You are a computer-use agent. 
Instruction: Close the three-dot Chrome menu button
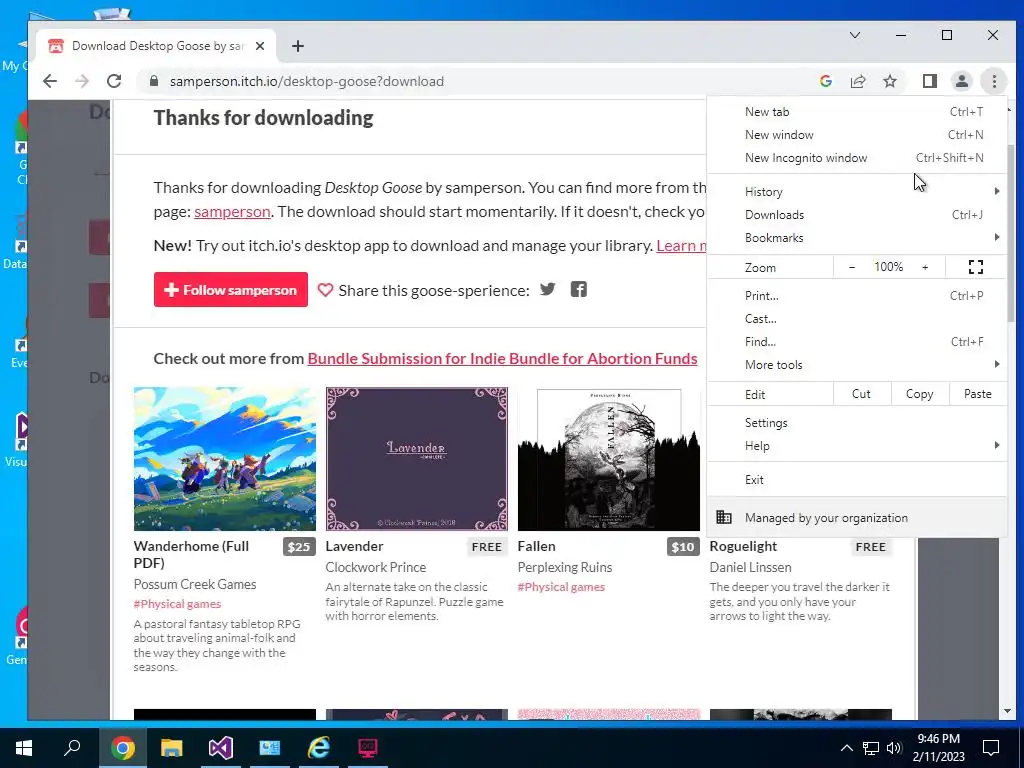click(x=994, y=81)
